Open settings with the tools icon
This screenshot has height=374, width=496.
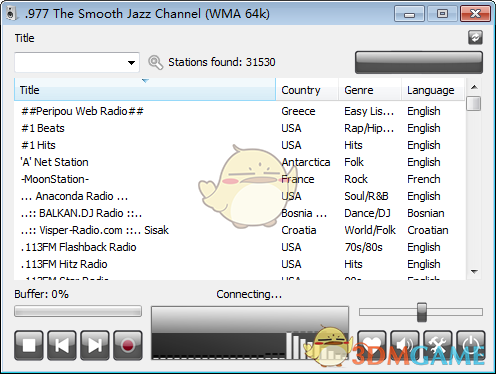point(438,345)
